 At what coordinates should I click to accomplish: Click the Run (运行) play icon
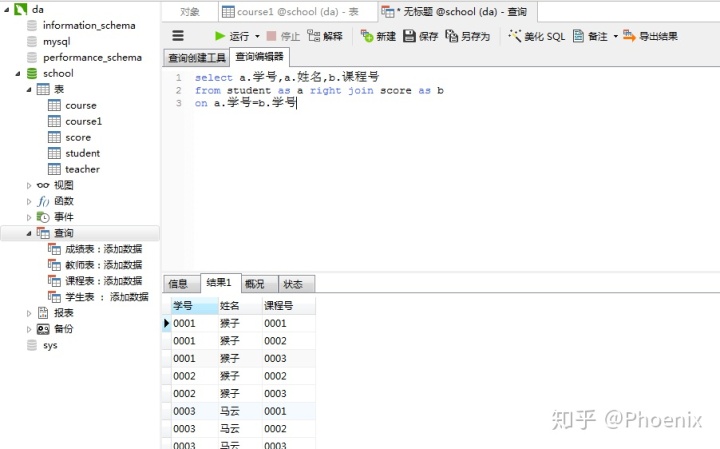(x=220, y=36)
